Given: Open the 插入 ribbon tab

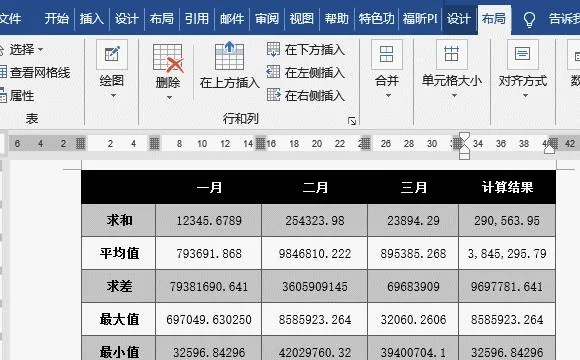Looking at the screenshot, I should (92, 18).
